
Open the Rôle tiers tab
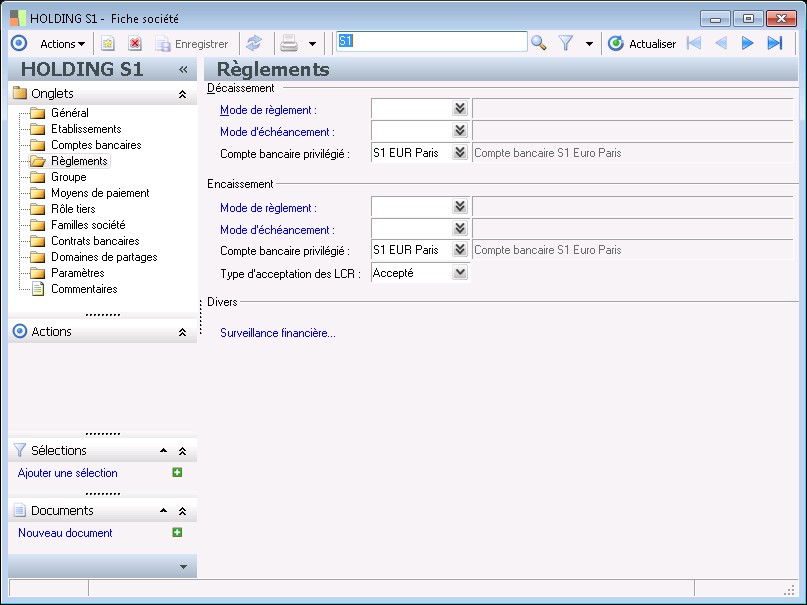pos(73,209)
